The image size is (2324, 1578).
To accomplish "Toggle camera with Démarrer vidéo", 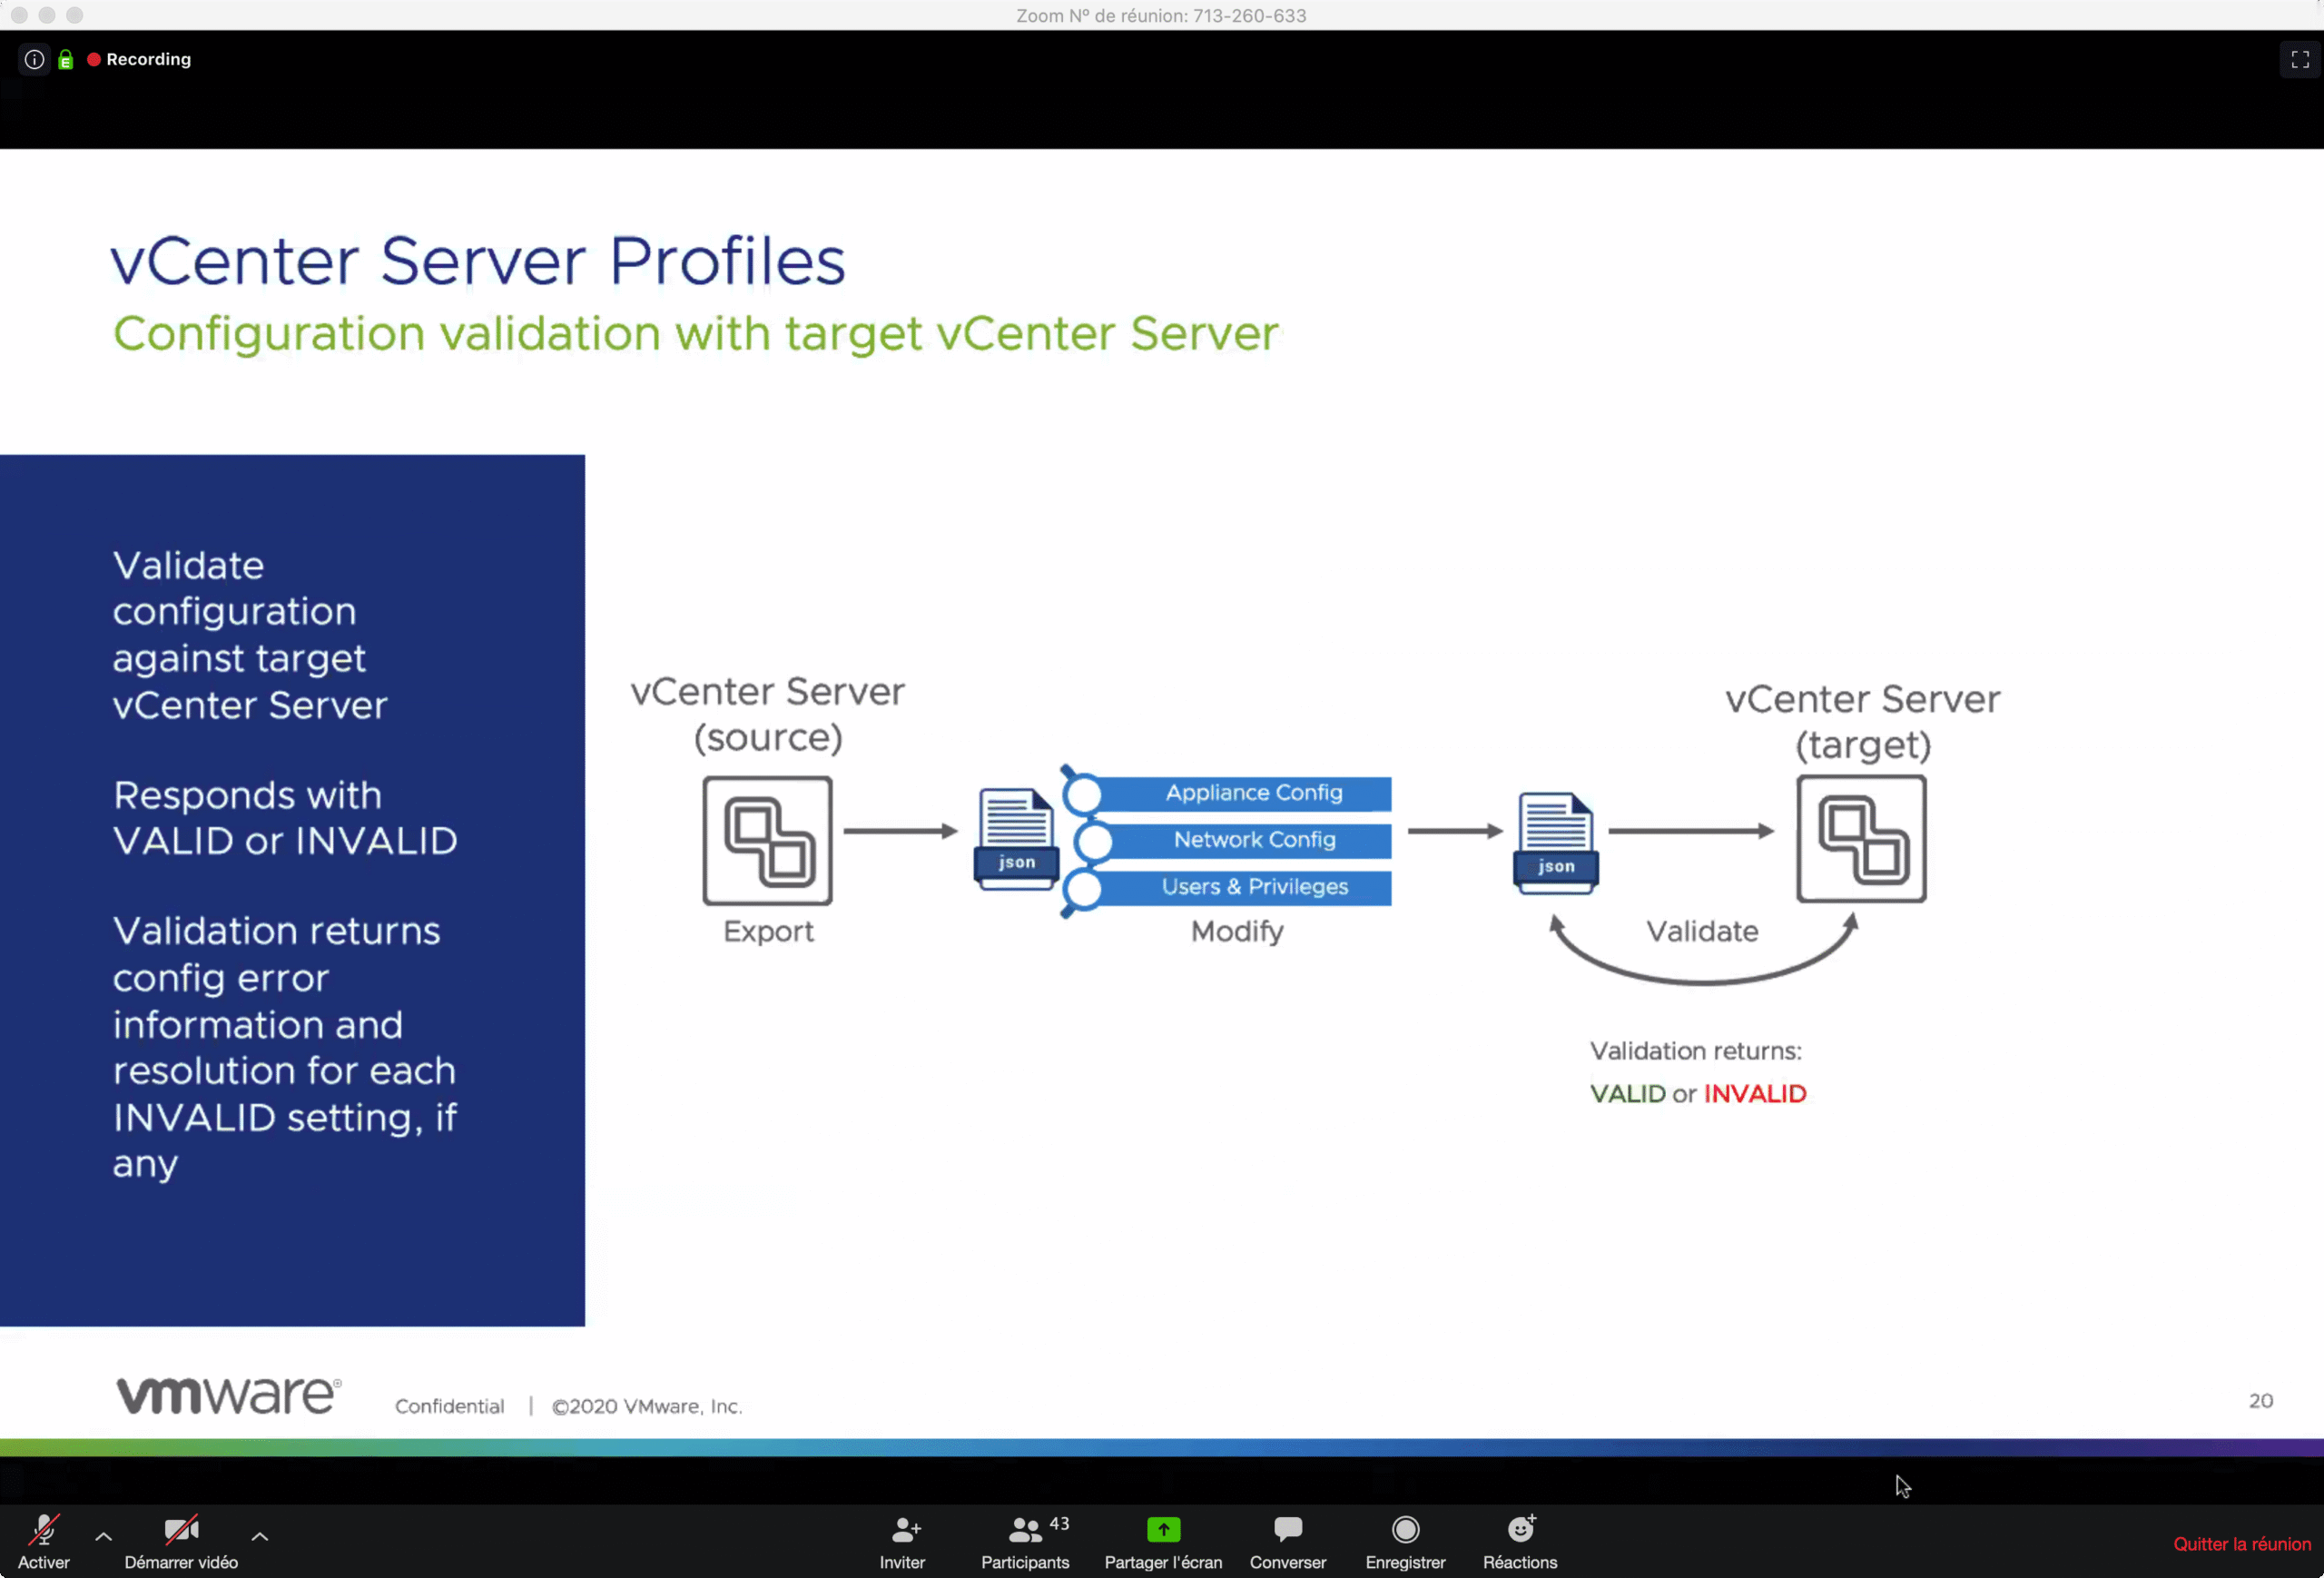I will 181,1541.
